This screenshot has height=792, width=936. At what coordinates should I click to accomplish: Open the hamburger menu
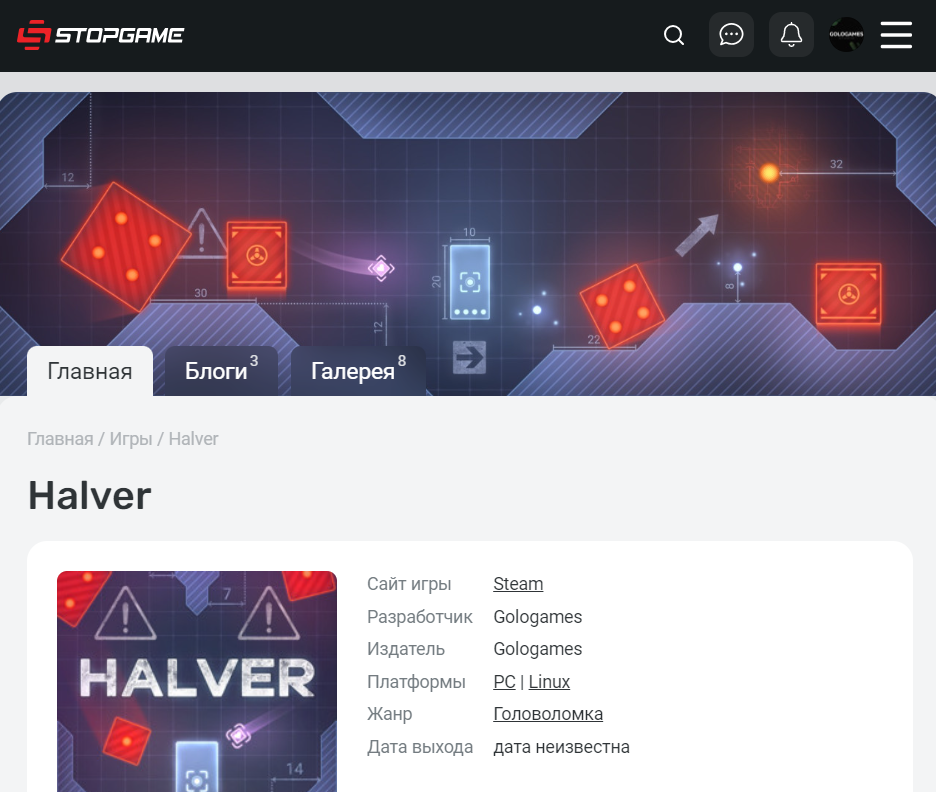[x=896, y=35]
